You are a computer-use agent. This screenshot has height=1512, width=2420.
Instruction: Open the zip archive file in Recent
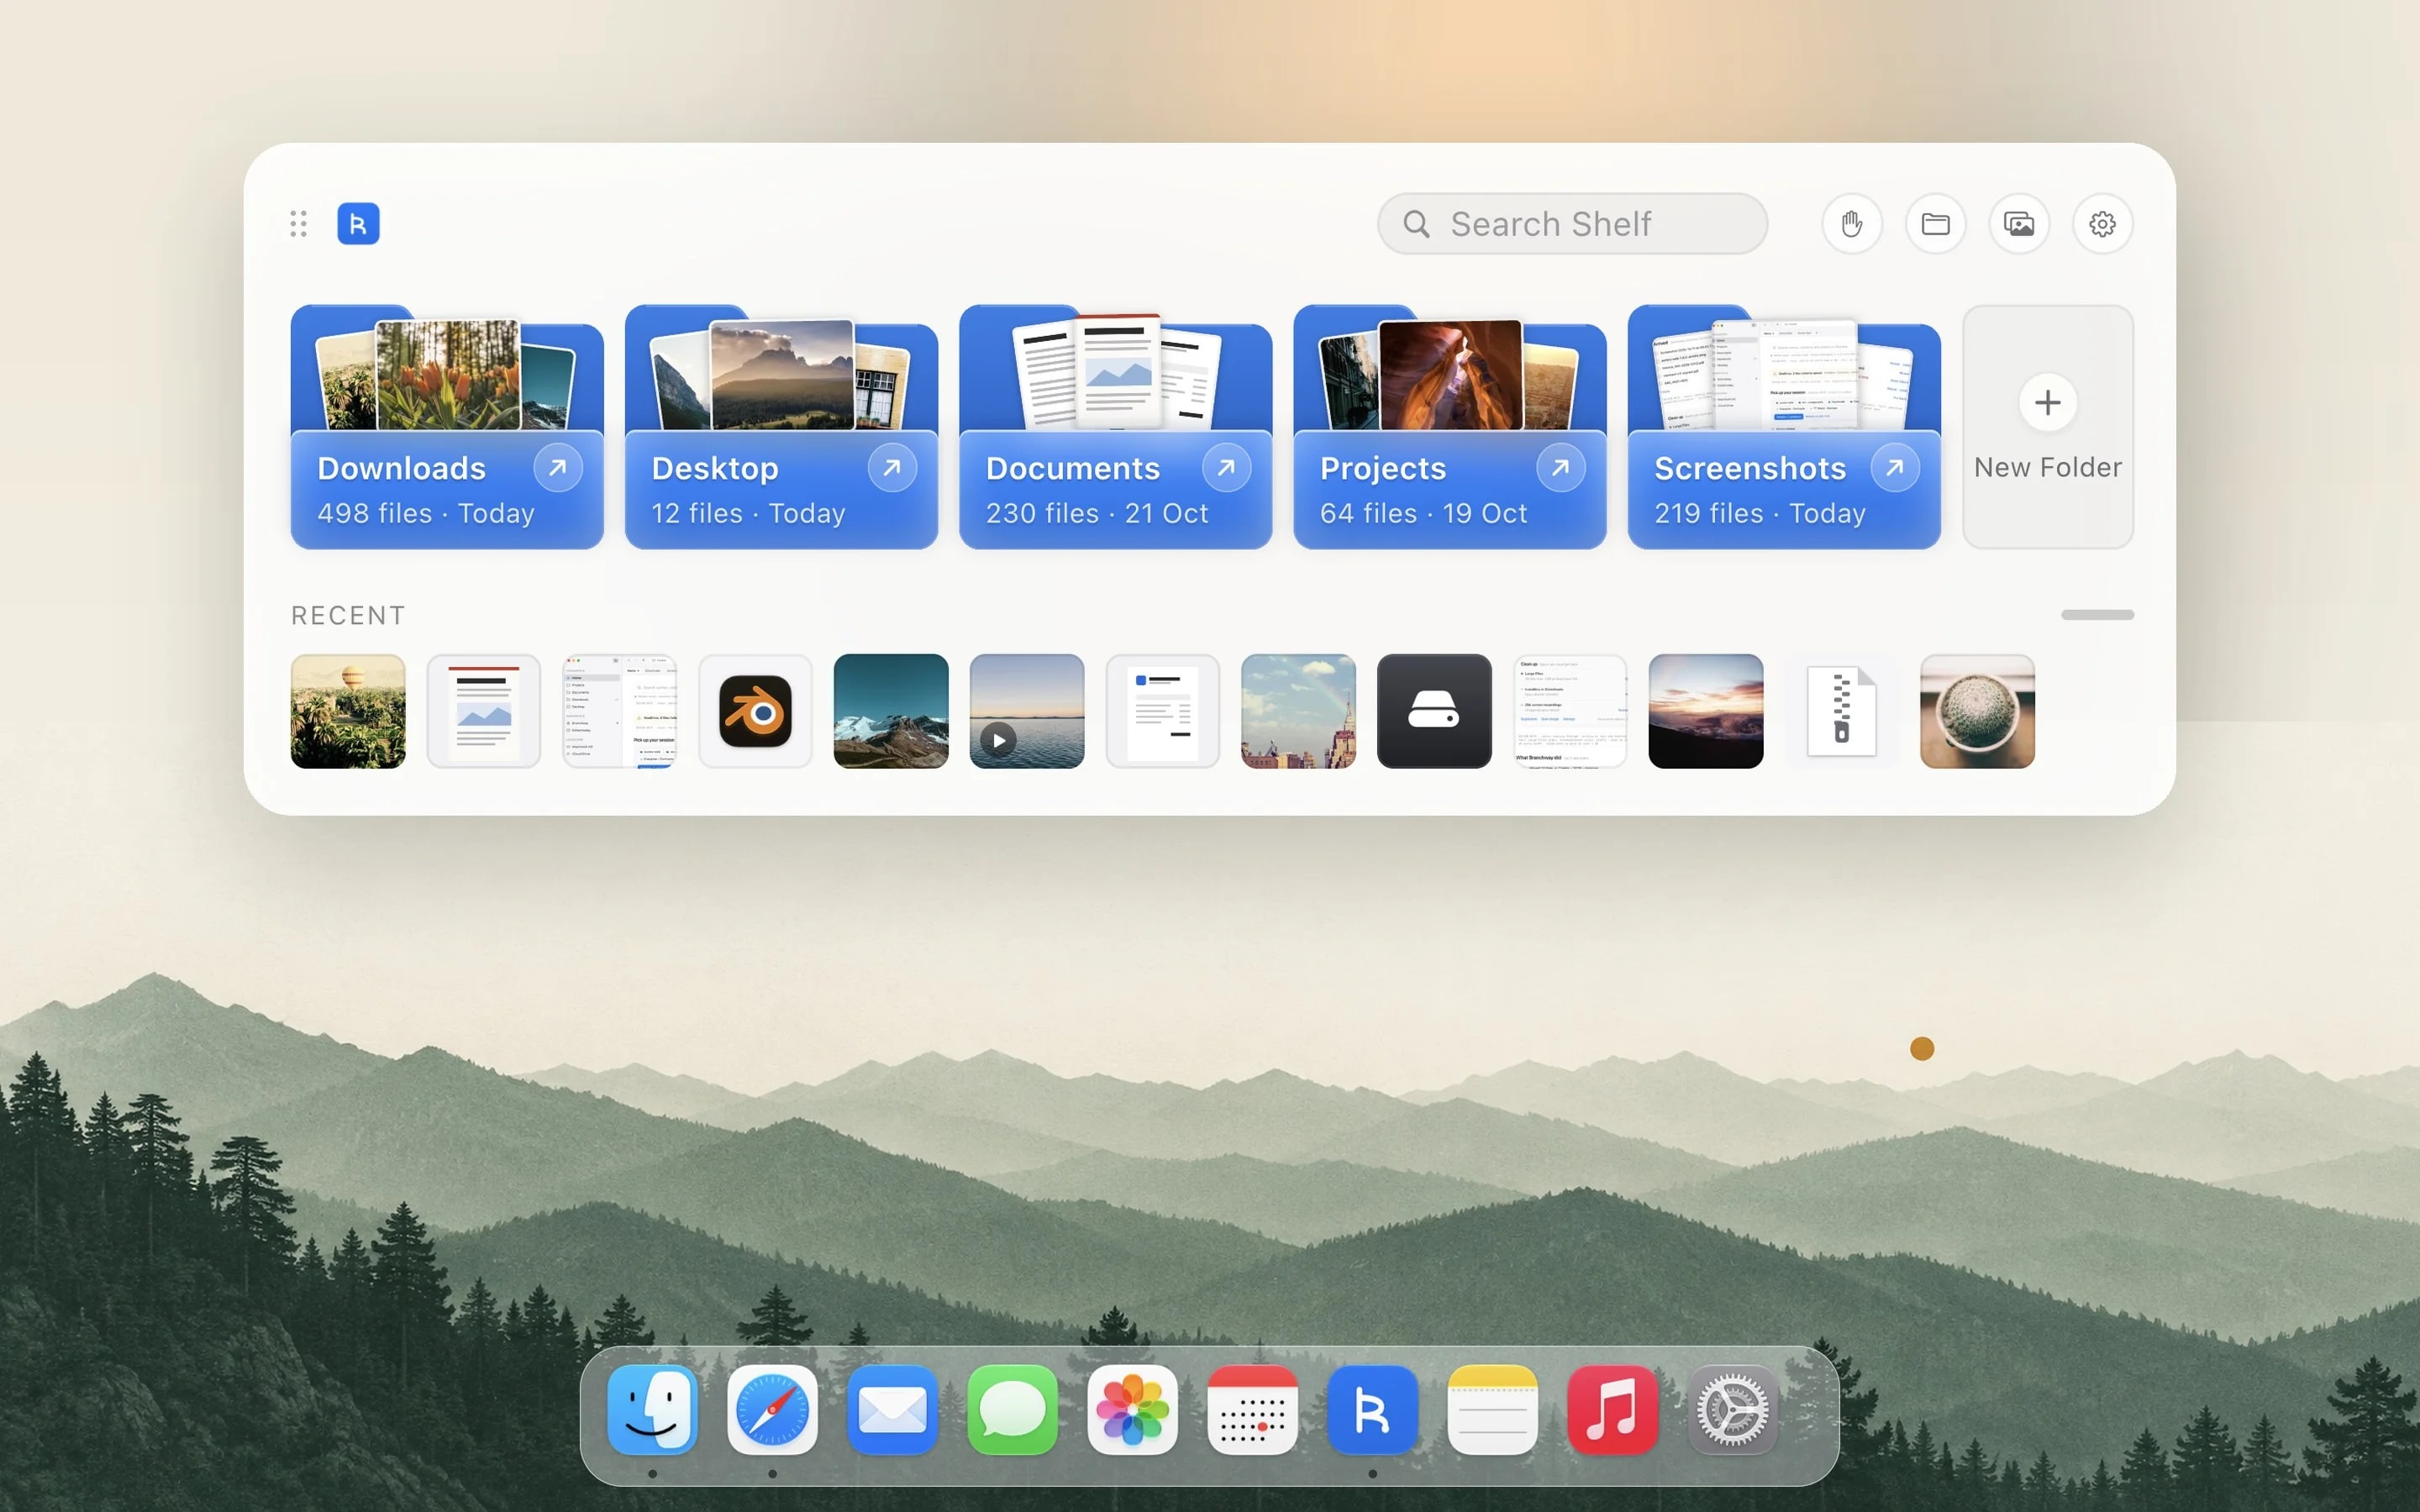tap(1841, 711)
